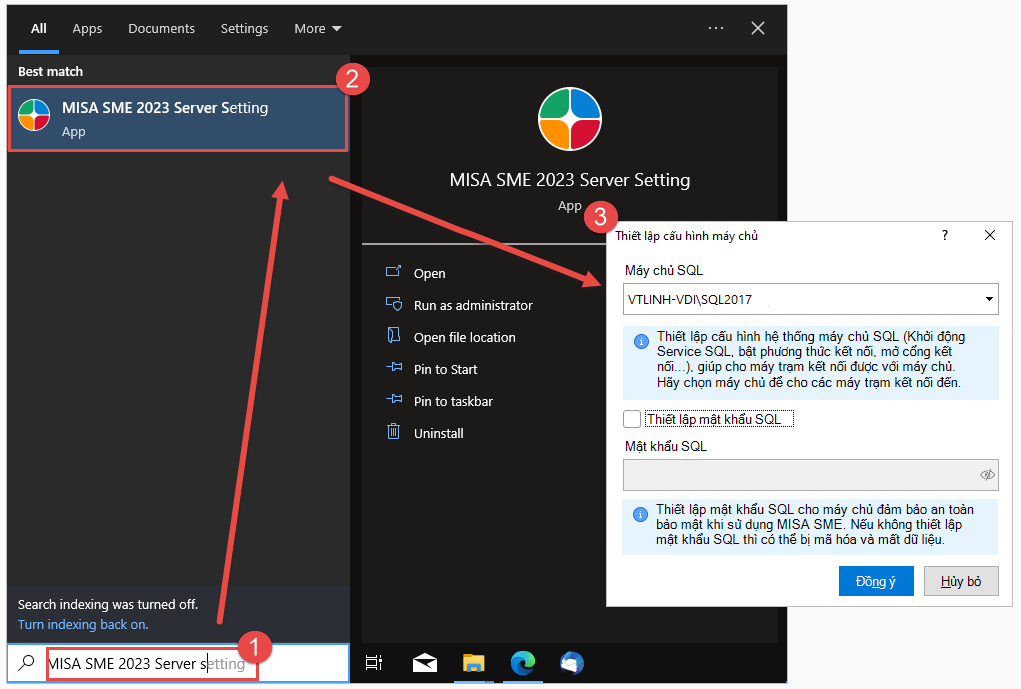Screen dimensions: 1021x689
Task: Open File Explorer from the taskbar
Action: click(x=474, y=662)
